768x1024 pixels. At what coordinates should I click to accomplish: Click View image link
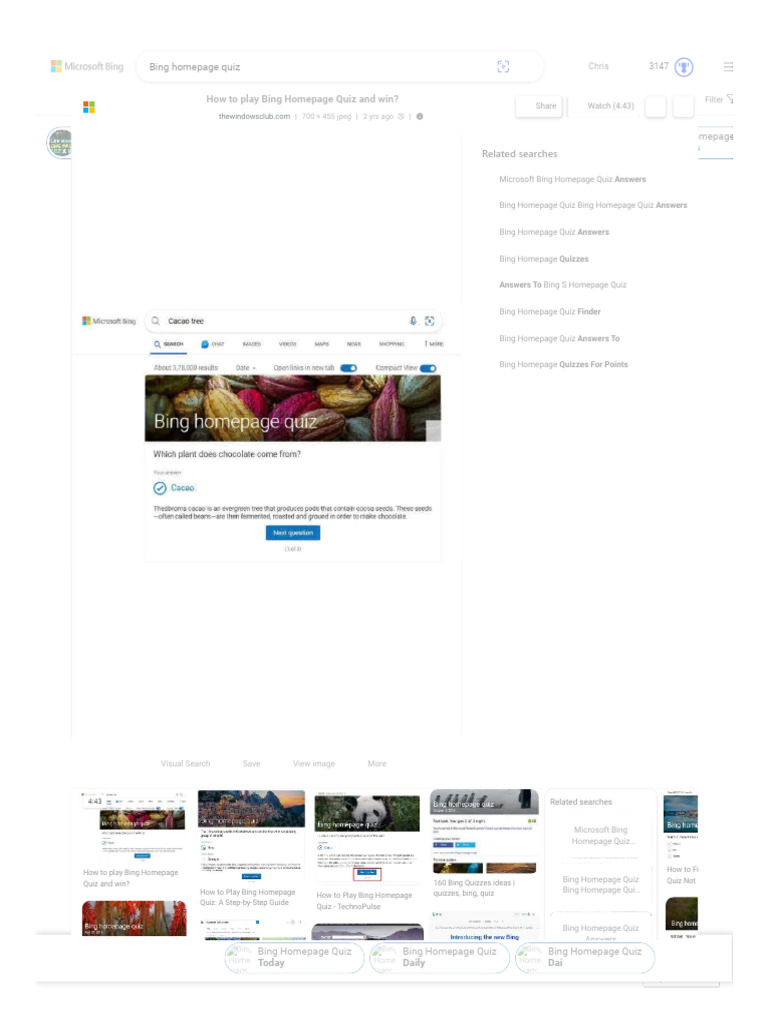(x=314, y=763)
